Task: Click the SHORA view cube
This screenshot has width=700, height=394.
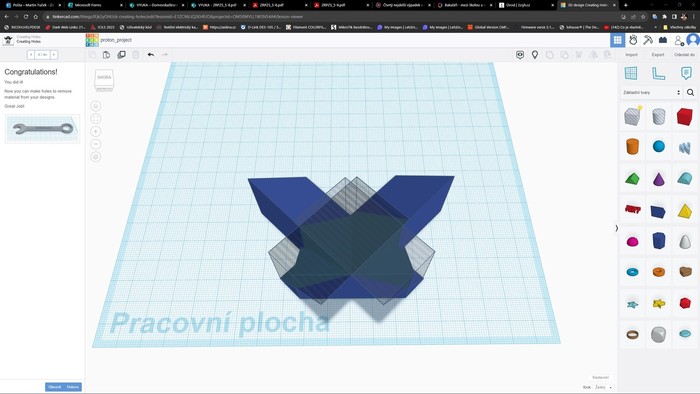Action: pyautogui.click(x=104, y=79)
